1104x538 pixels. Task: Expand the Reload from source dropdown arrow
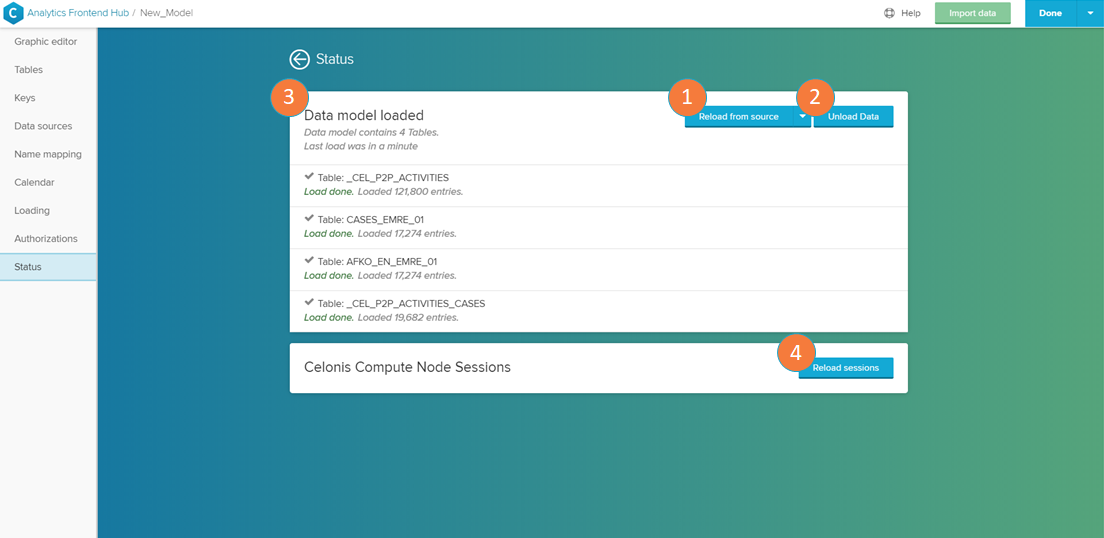802,117
